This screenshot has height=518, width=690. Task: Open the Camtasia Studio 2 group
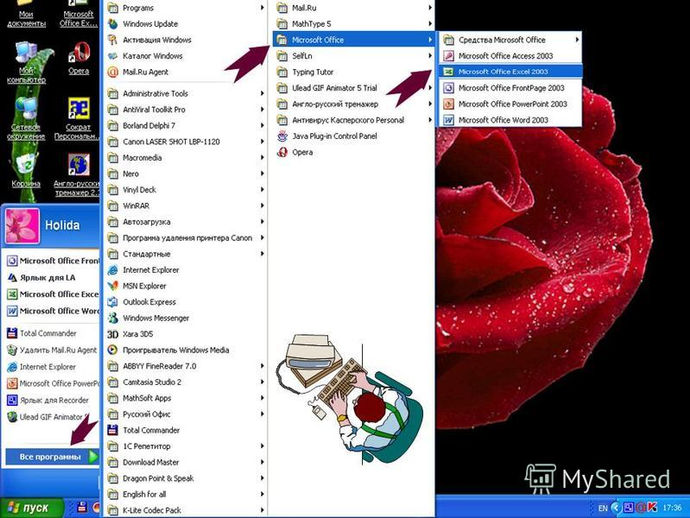point(186,382)
